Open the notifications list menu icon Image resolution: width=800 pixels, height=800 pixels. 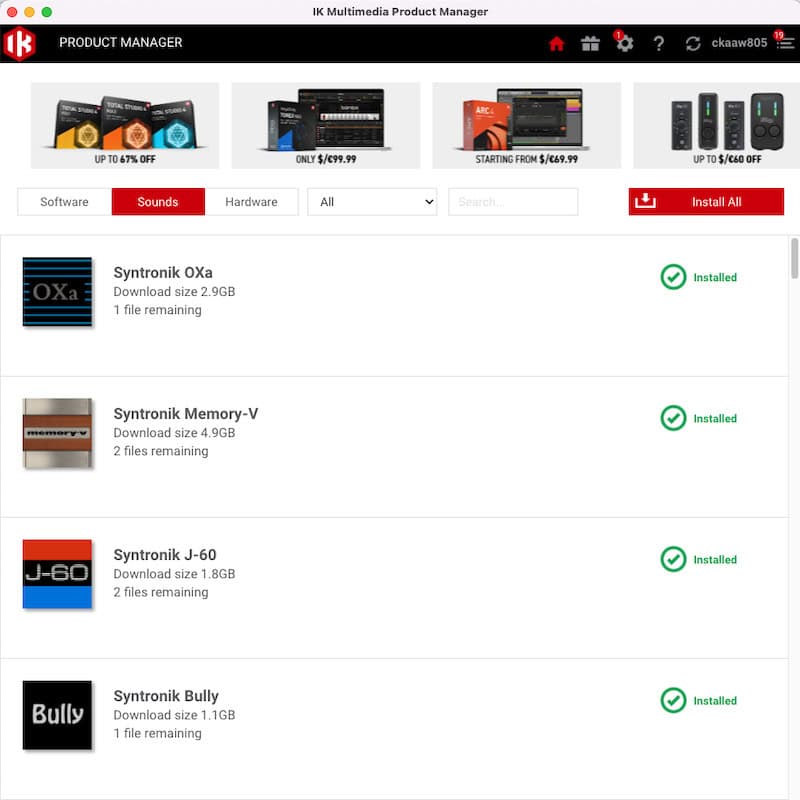point(785,42)
